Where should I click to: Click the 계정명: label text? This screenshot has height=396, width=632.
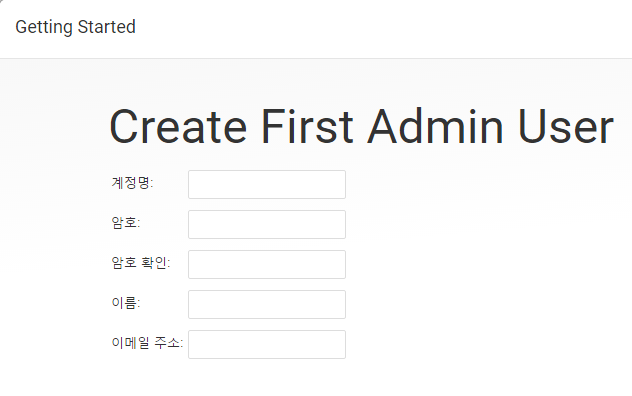click(x=132, y=183)
